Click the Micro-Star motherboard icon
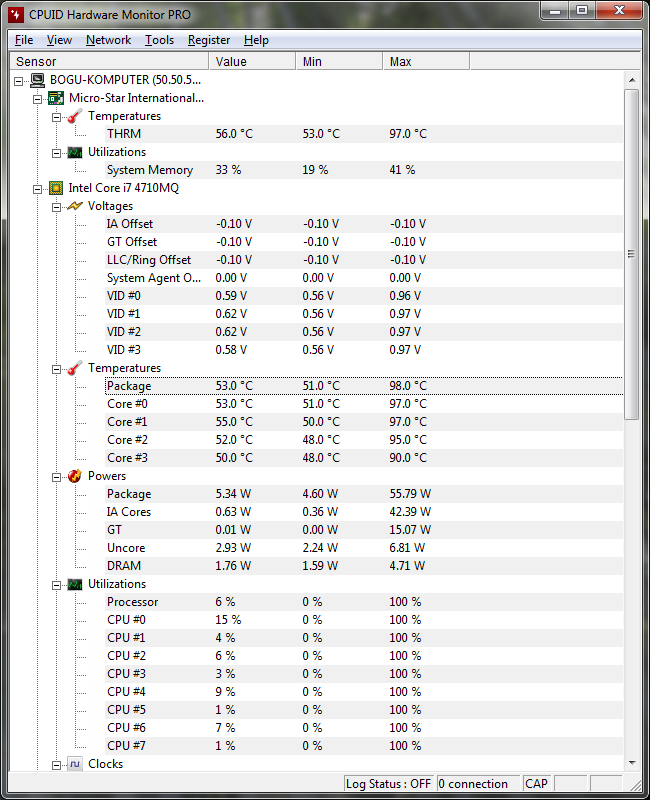650x800 pixels. (x=56, y=98)
